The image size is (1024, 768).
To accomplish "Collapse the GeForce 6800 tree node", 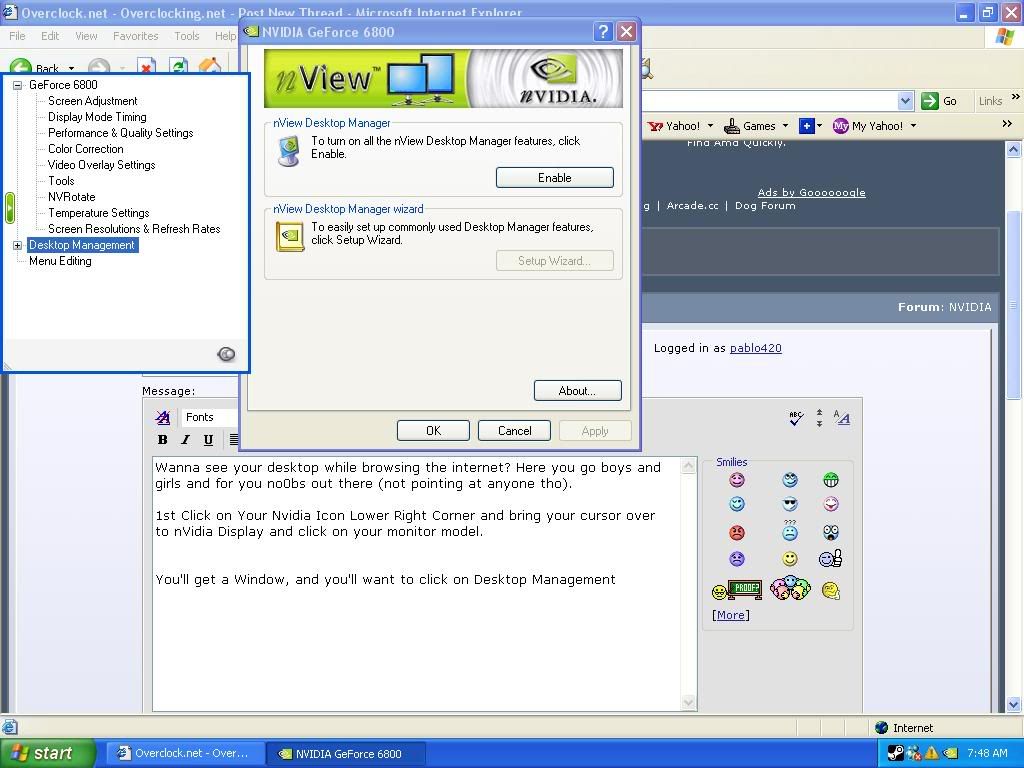I will point(18,85).
